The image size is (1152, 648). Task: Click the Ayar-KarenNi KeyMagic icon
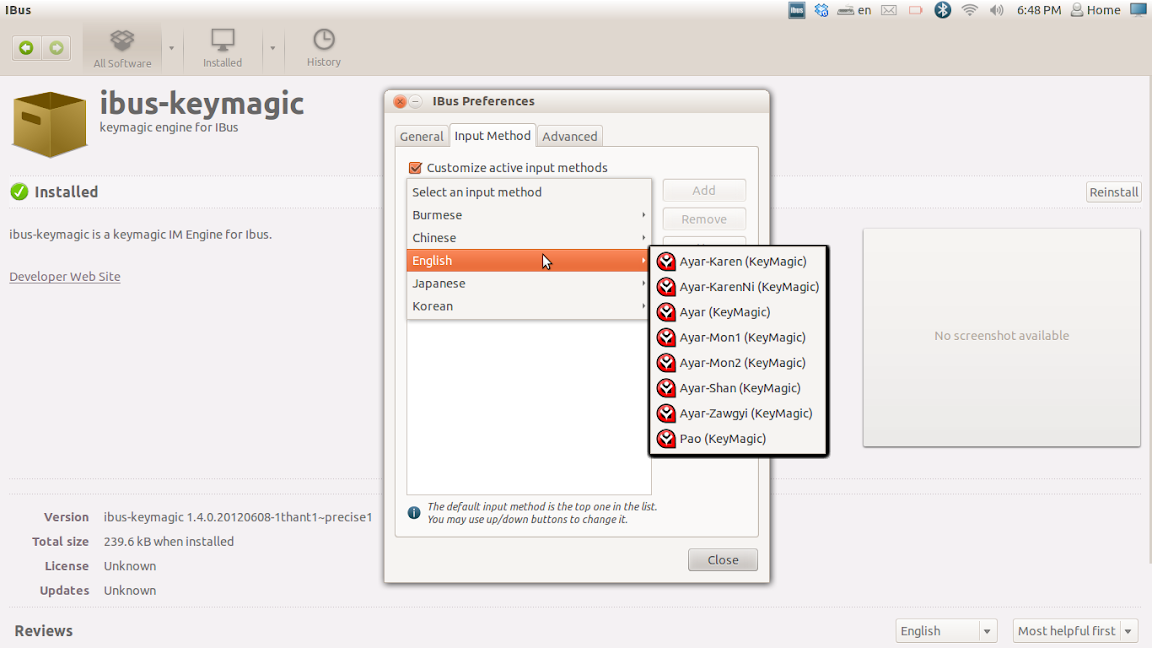[666, 287]
